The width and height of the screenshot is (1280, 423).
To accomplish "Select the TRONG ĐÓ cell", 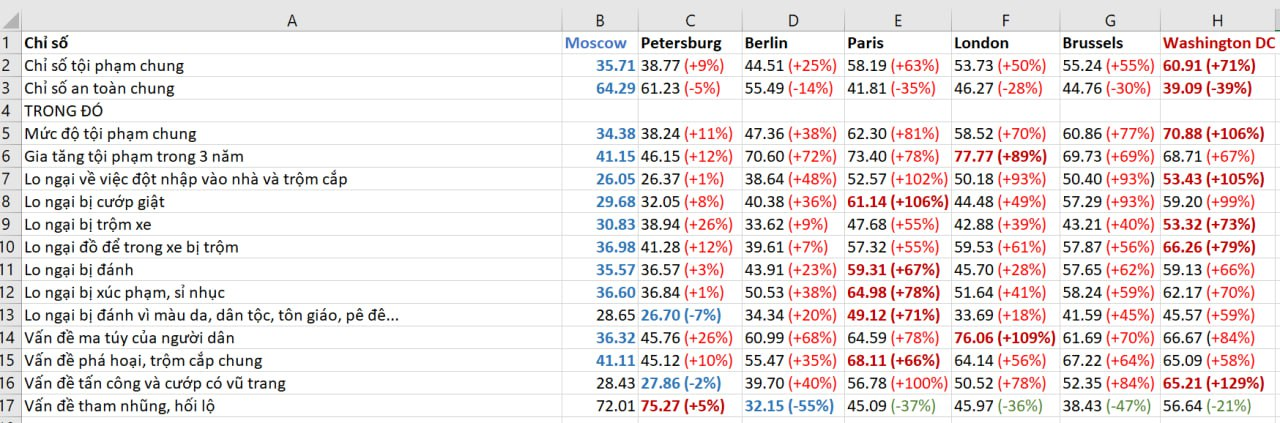I will tap(62, 111).
